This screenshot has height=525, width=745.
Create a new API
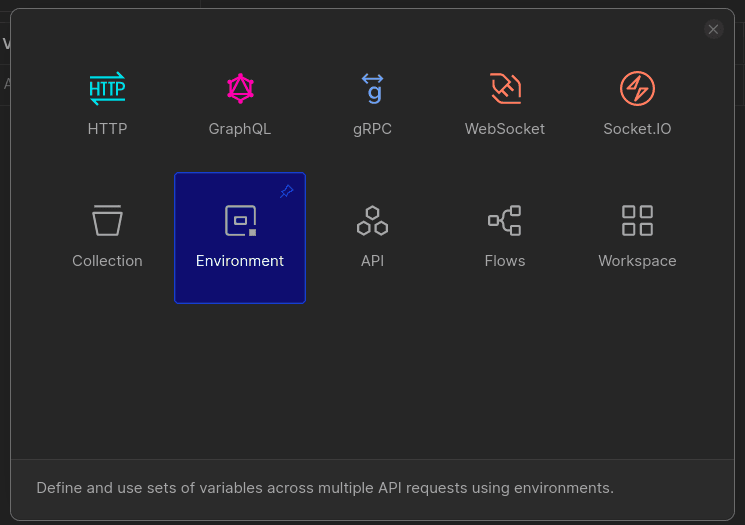tap(372, 238)
